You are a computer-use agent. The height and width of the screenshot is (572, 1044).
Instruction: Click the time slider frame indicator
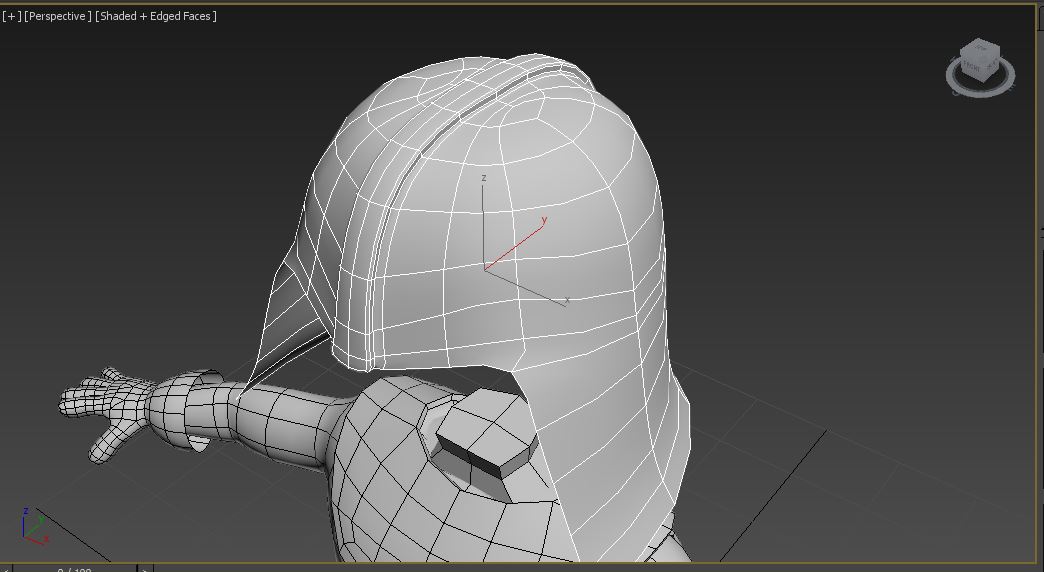point(75,568)
